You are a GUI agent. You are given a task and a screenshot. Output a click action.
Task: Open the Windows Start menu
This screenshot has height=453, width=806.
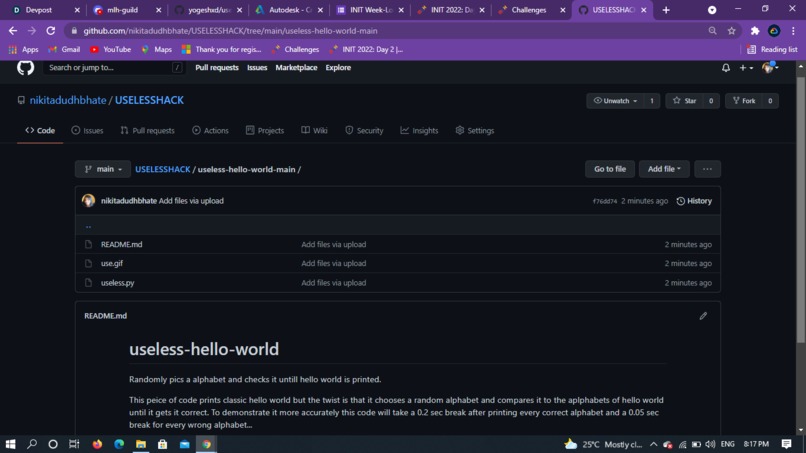click(x=10, y=444)
